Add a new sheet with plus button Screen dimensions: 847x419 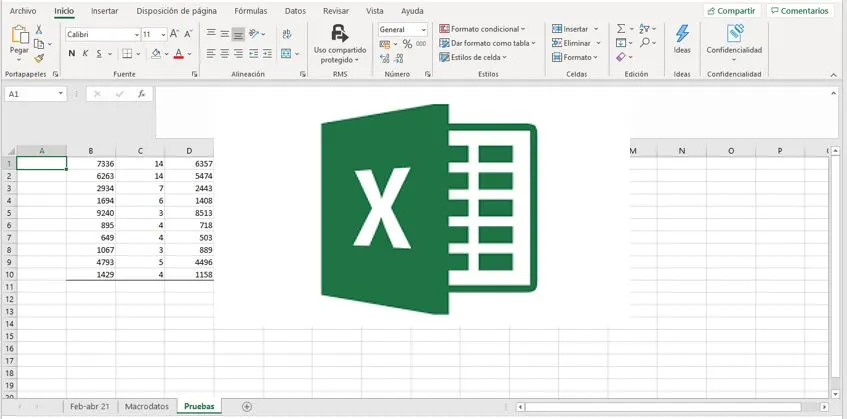pos(247,407)
